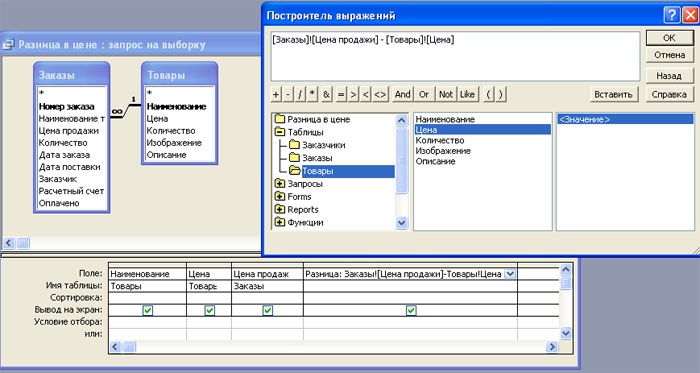700x373 pixels.
Task: Insert the Not logical operator
Action: (446, 94)
